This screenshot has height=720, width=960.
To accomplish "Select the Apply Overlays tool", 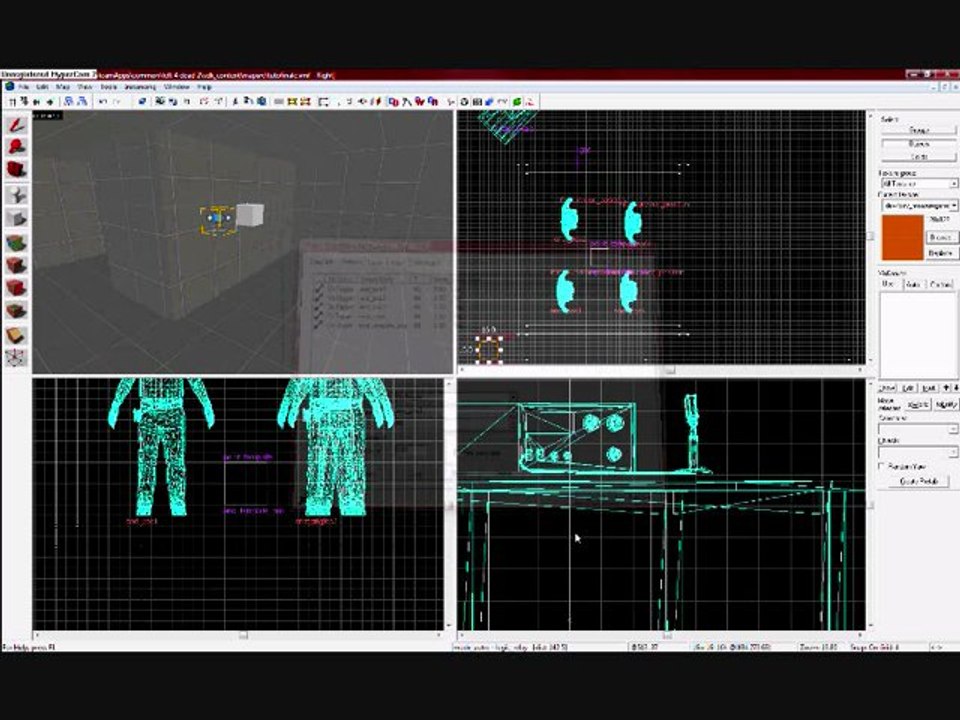I will coord(17,310).
